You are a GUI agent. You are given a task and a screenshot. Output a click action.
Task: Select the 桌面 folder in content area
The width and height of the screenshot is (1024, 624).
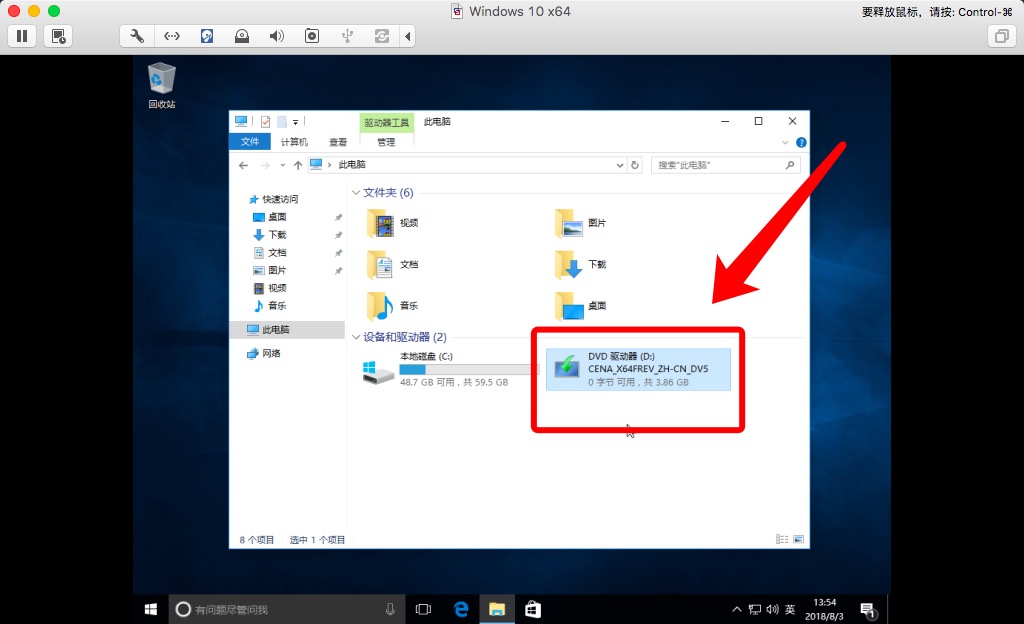(x=580, y=305)
